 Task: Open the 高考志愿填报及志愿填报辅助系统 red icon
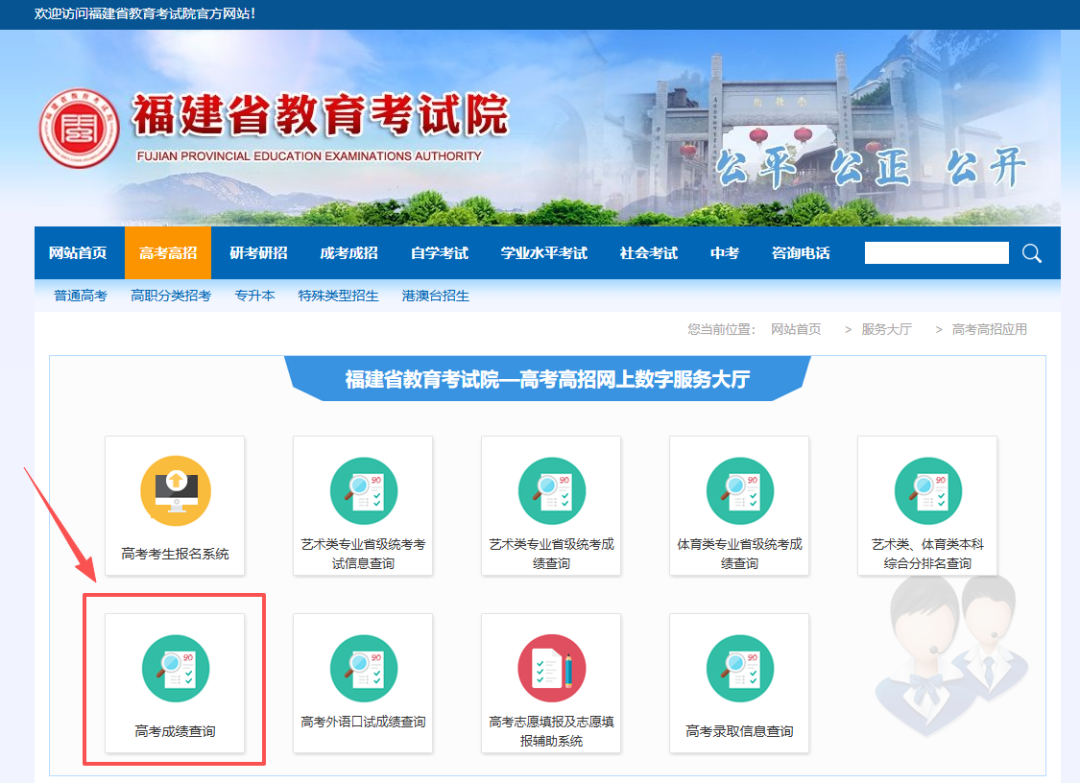(x=552, y=668)
